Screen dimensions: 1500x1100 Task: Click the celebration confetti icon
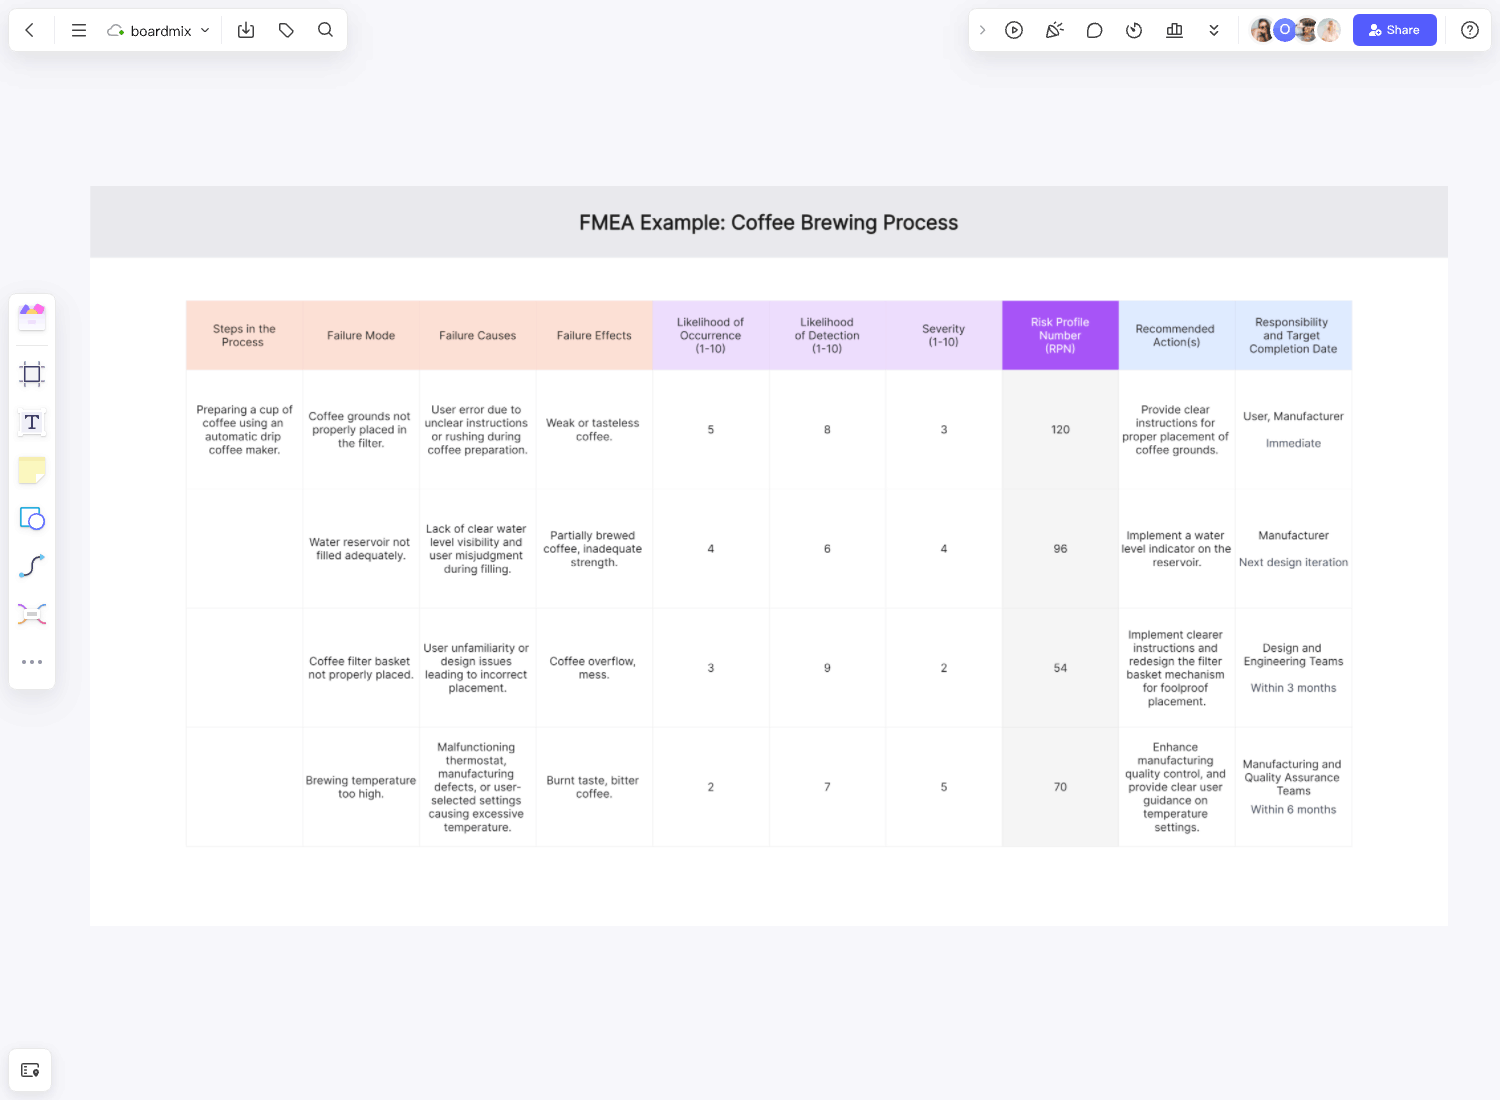1054,30
